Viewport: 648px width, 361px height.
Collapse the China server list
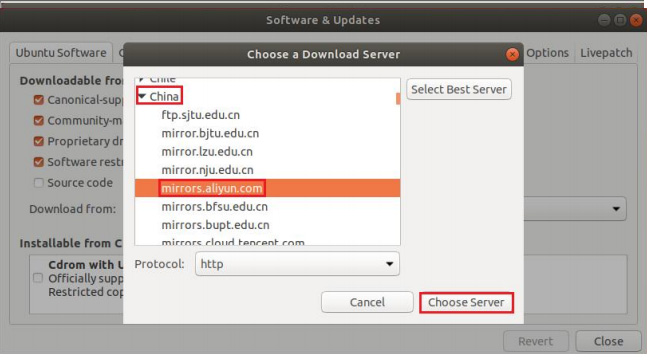tap(142, 96)
